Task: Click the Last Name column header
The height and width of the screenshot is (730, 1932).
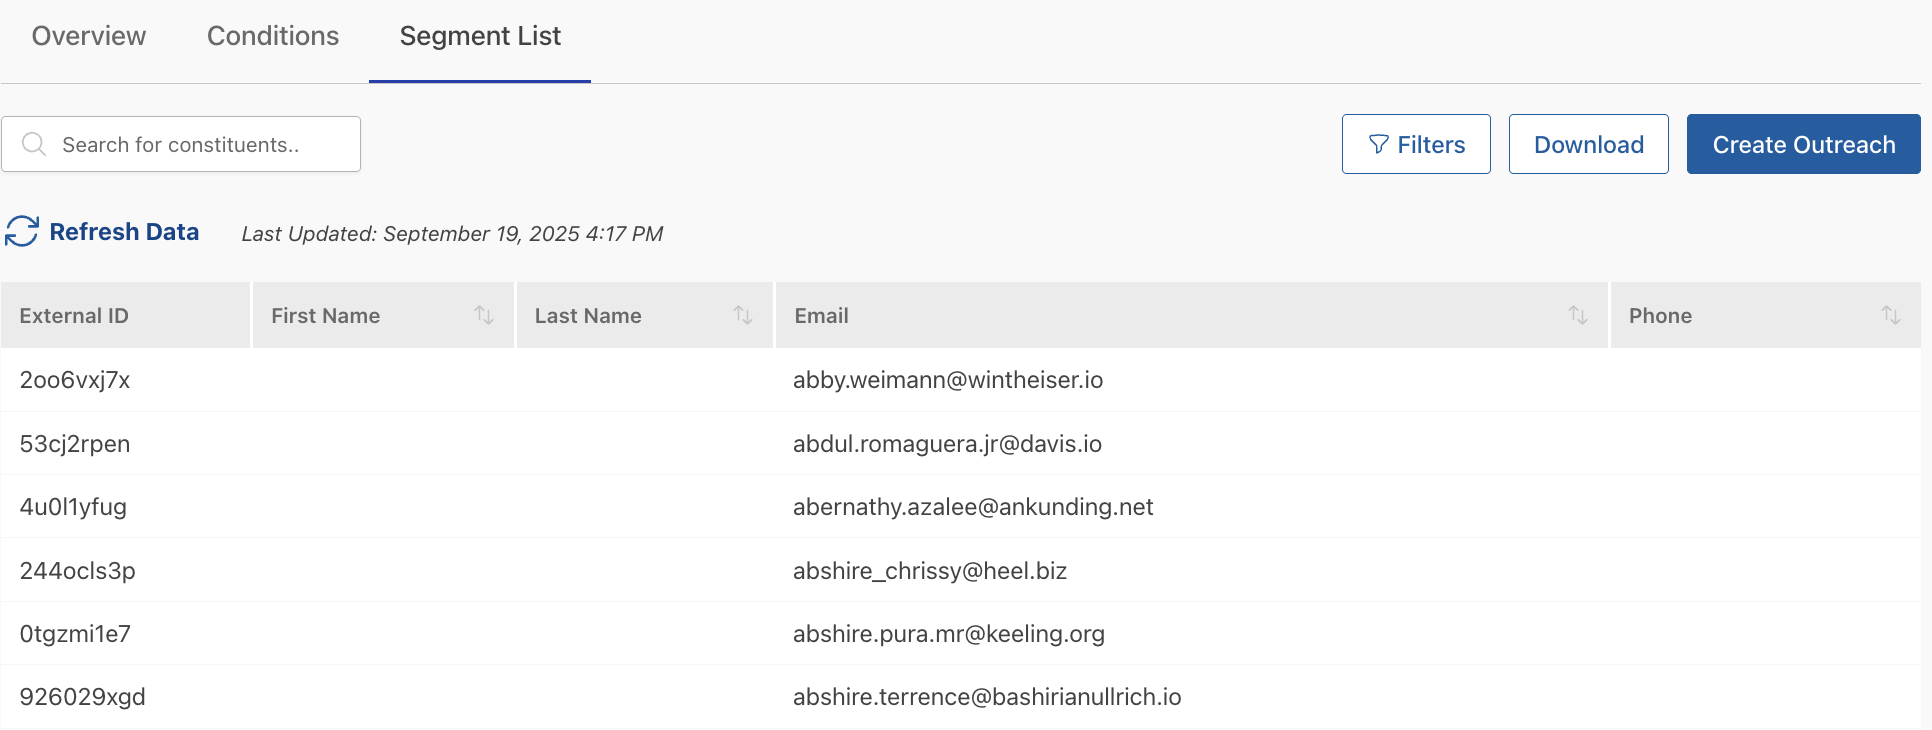Action: pos(645,315)
